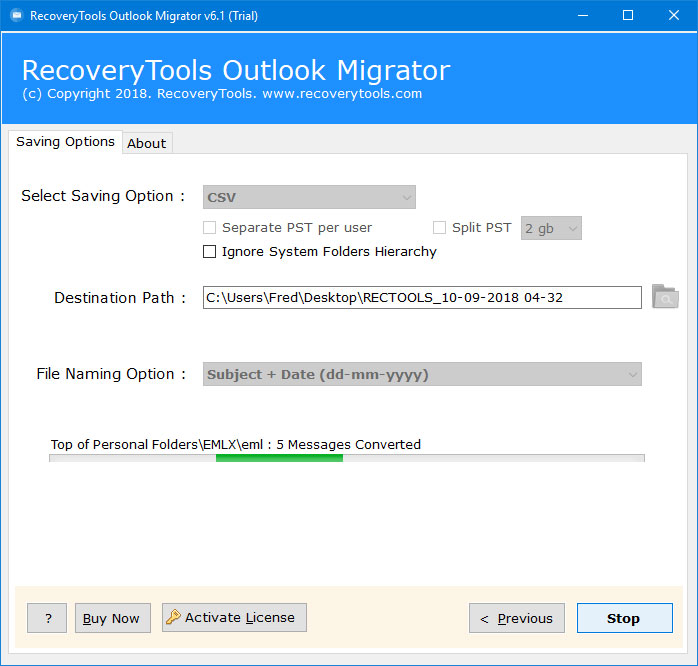The height and width of the screenshot is (666, 698).
Task: Click the key icon on Activate License
Action: tap(173, 617)
